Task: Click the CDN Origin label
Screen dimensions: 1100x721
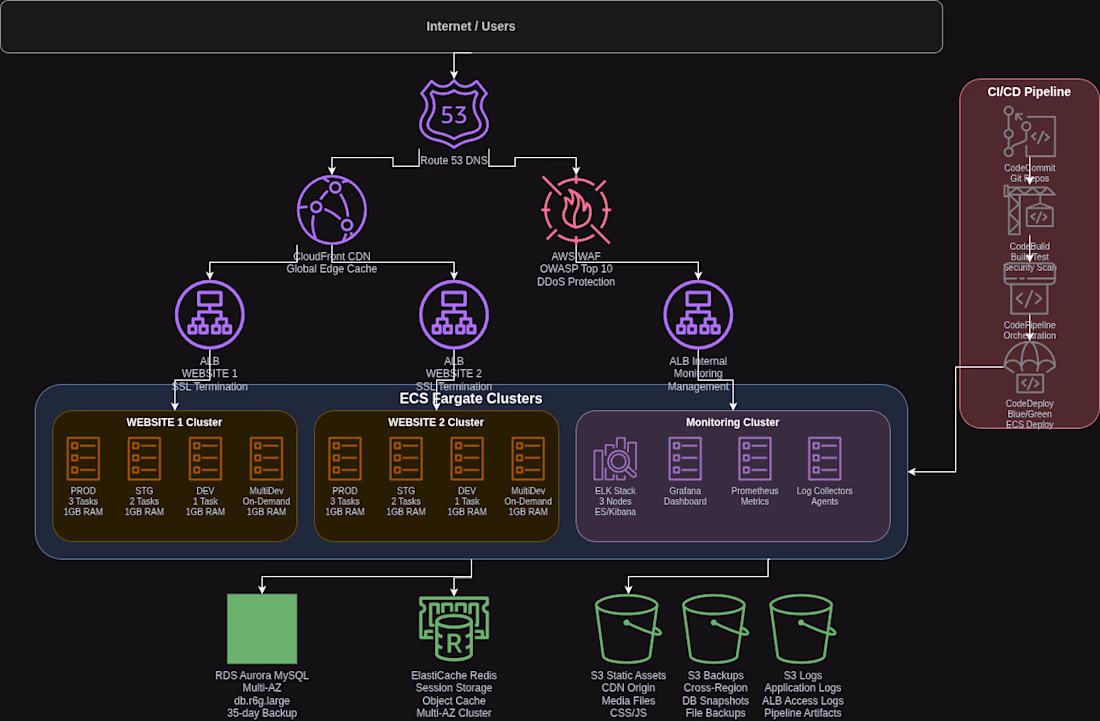Action: click(628, 688)
